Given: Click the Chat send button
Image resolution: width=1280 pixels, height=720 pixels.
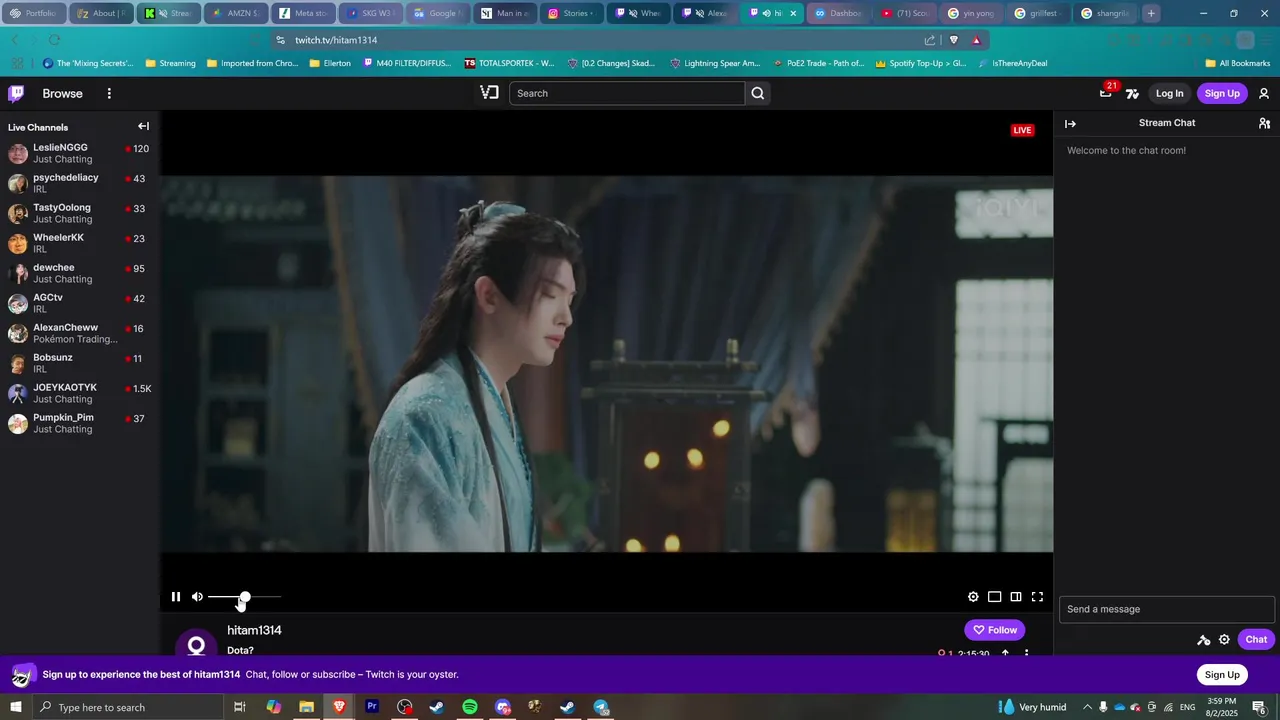Looking at the screenshot, I should click(x=1256, y=639).
